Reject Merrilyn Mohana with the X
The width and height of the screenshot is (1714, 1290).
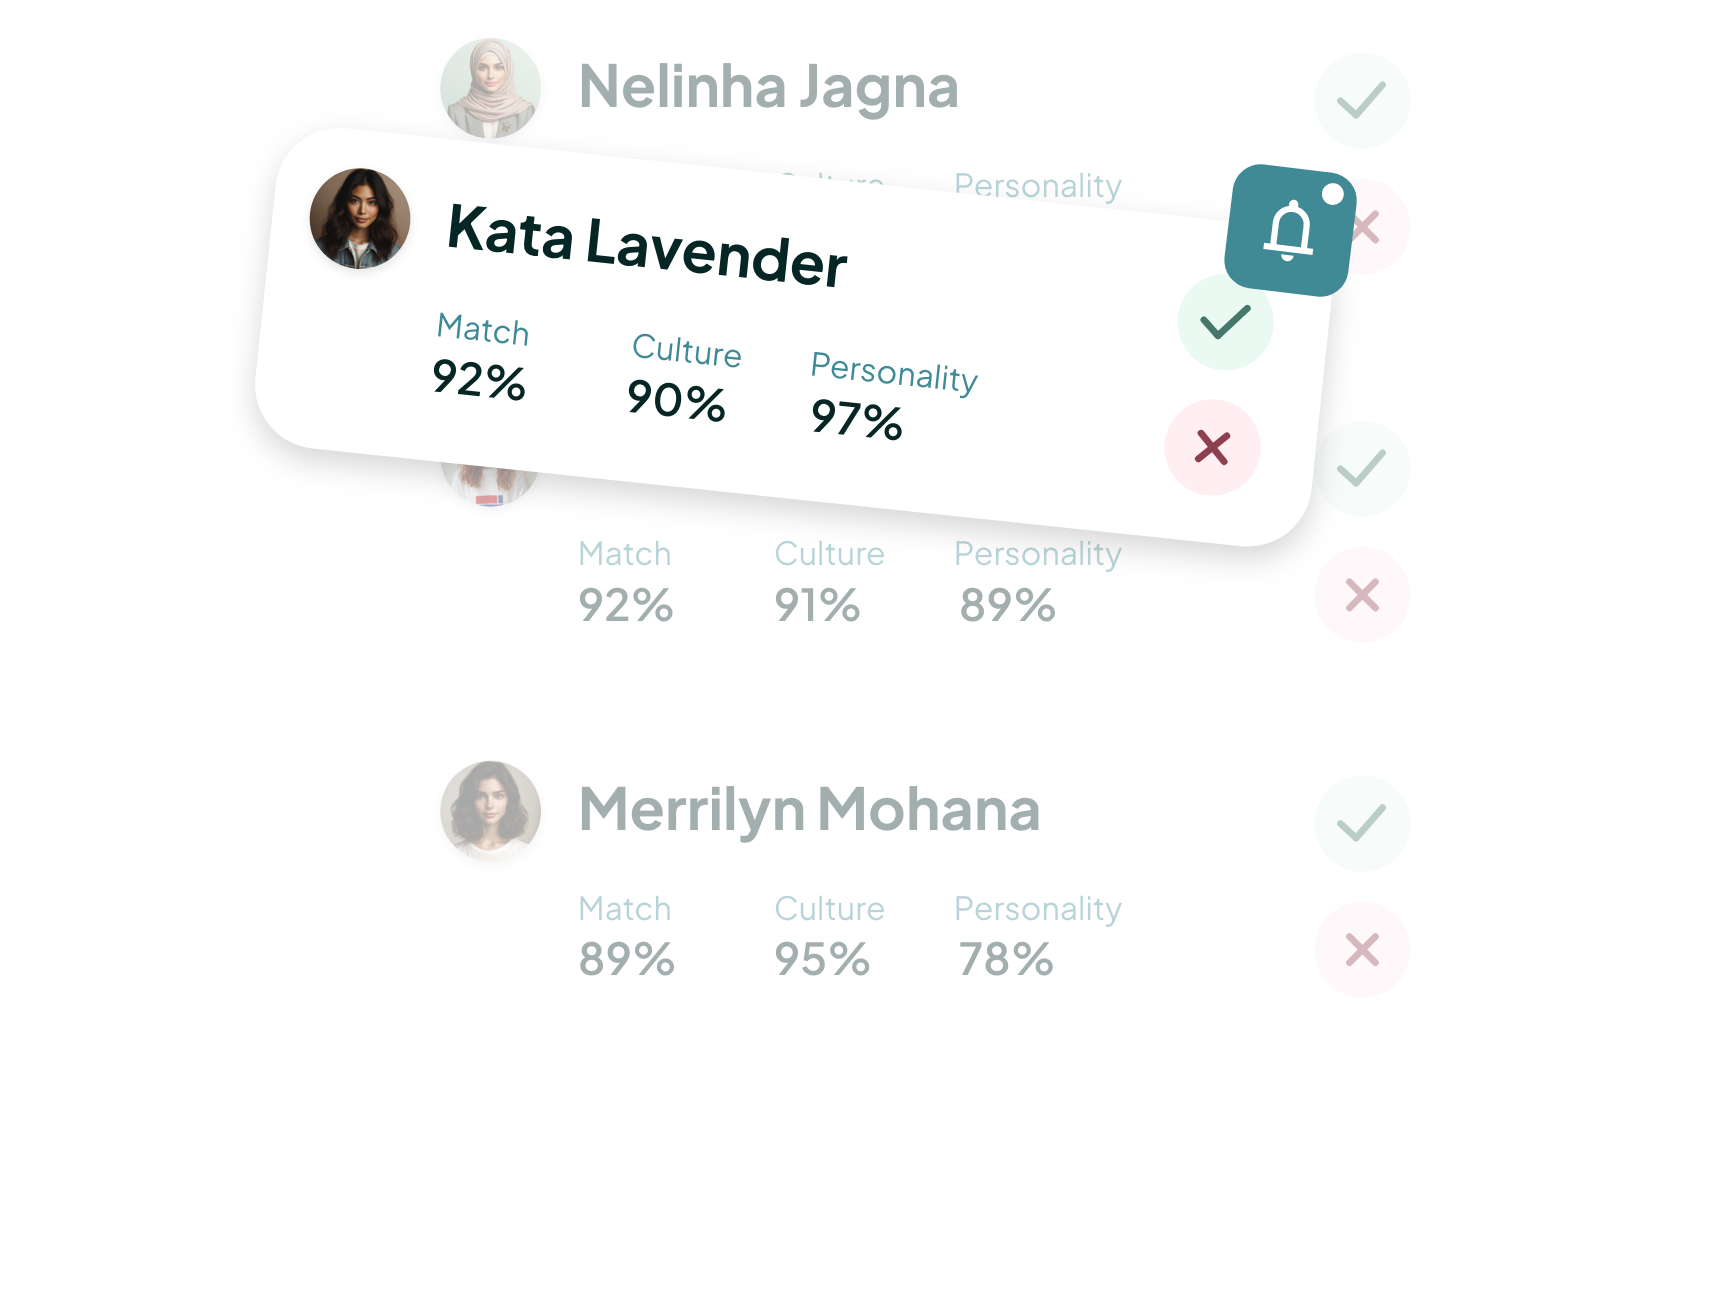pos(1361,949)
